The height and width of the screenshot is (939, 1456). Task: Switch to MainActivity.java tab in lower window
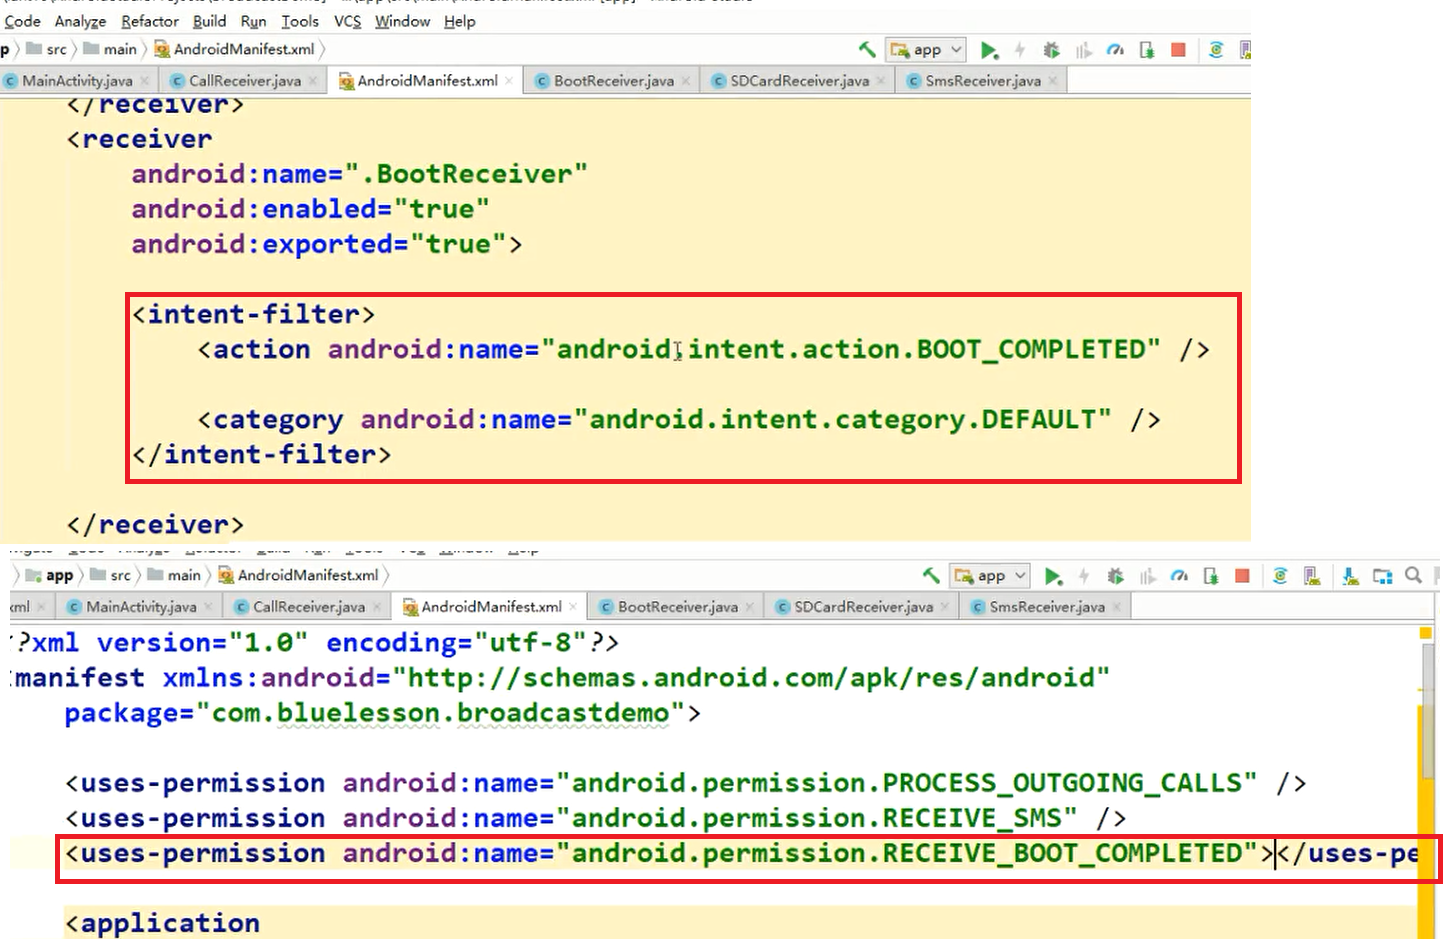pos(141,607)
